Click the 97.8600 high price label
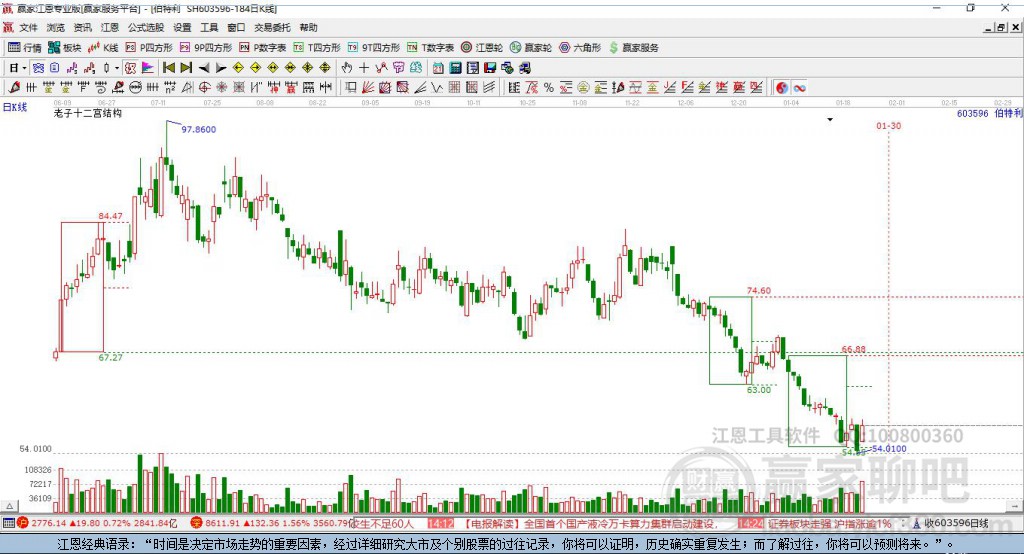Screen dimensions: 1024x554 pyautogui.click(x=199, y=129)
